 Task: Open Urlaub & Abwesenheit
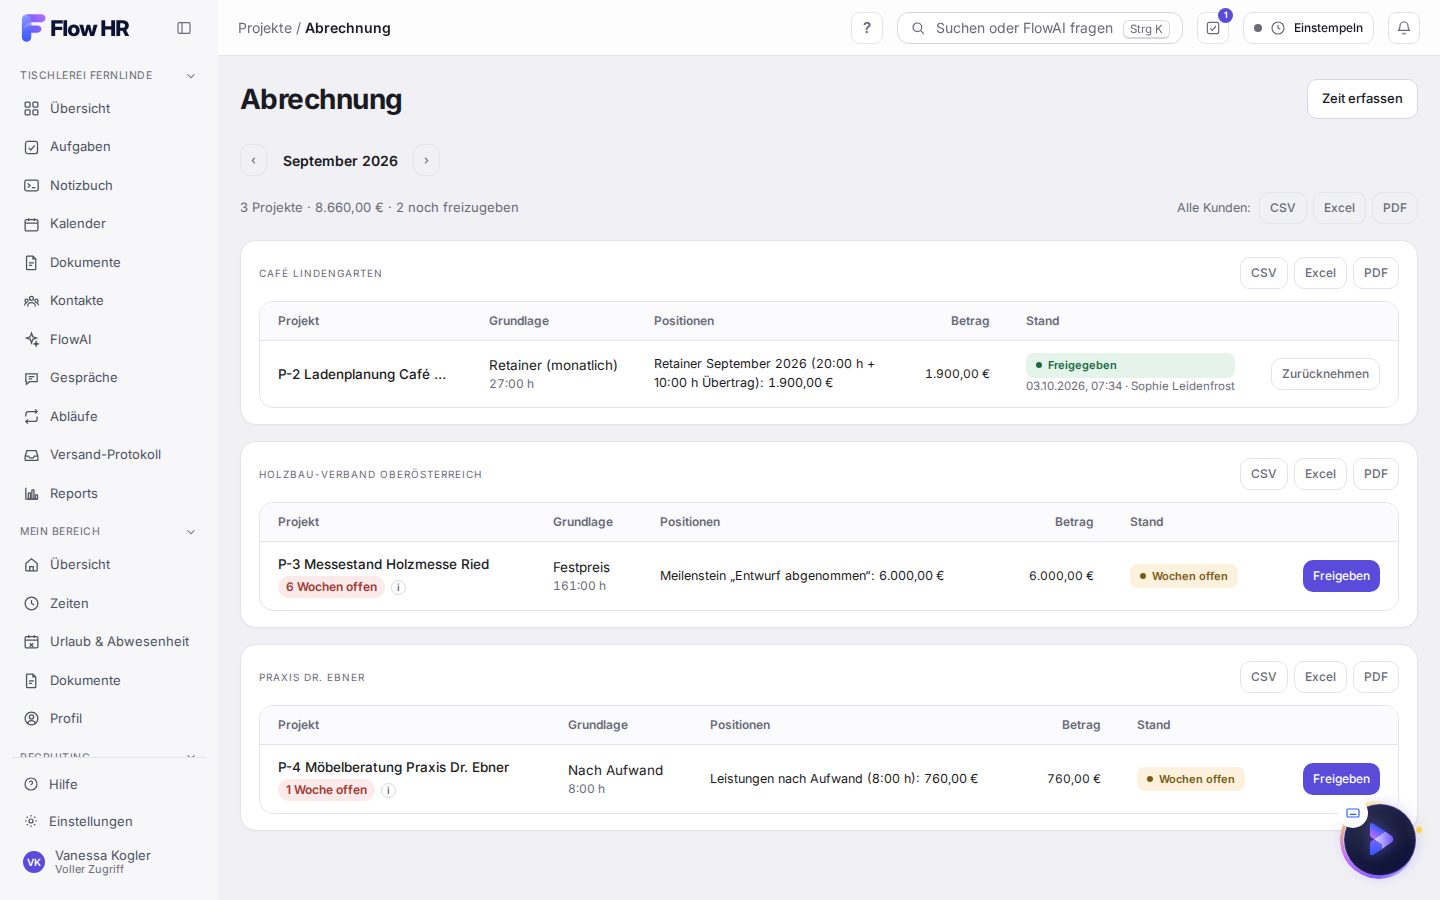pos(109,642)
